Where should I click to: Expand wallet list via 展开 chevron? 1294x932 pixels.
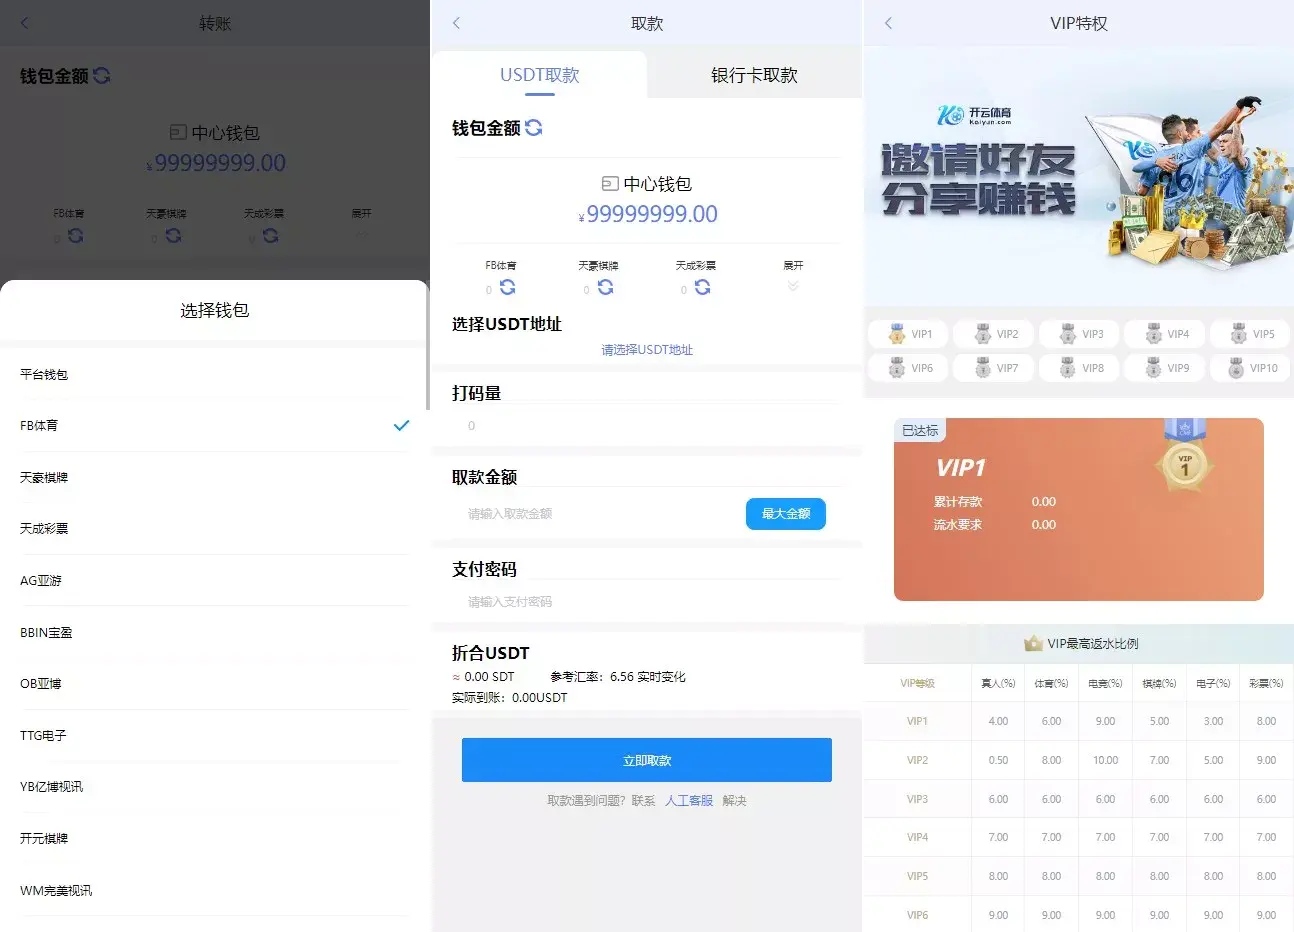point(793,286)
